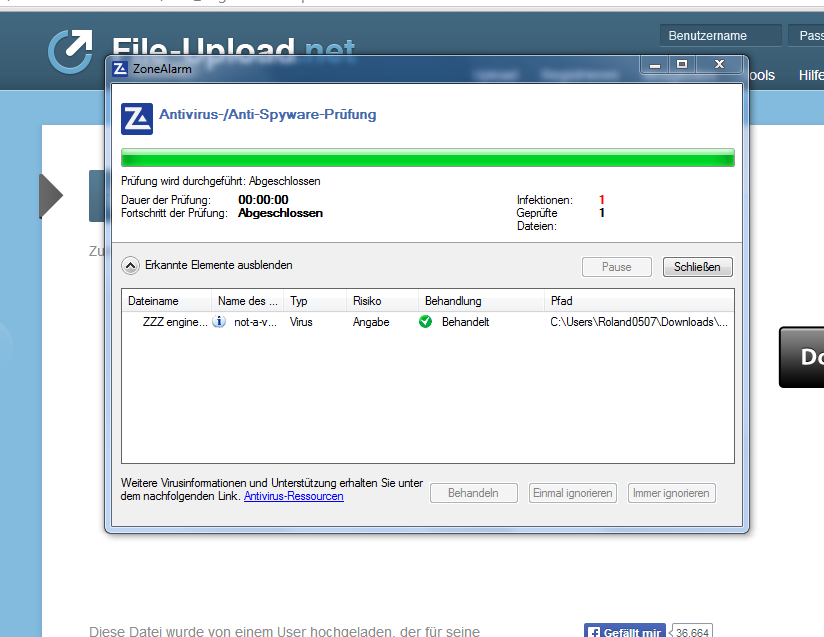Click the C:\Users\Roland0507\Downloads path cell

[639, 322]
